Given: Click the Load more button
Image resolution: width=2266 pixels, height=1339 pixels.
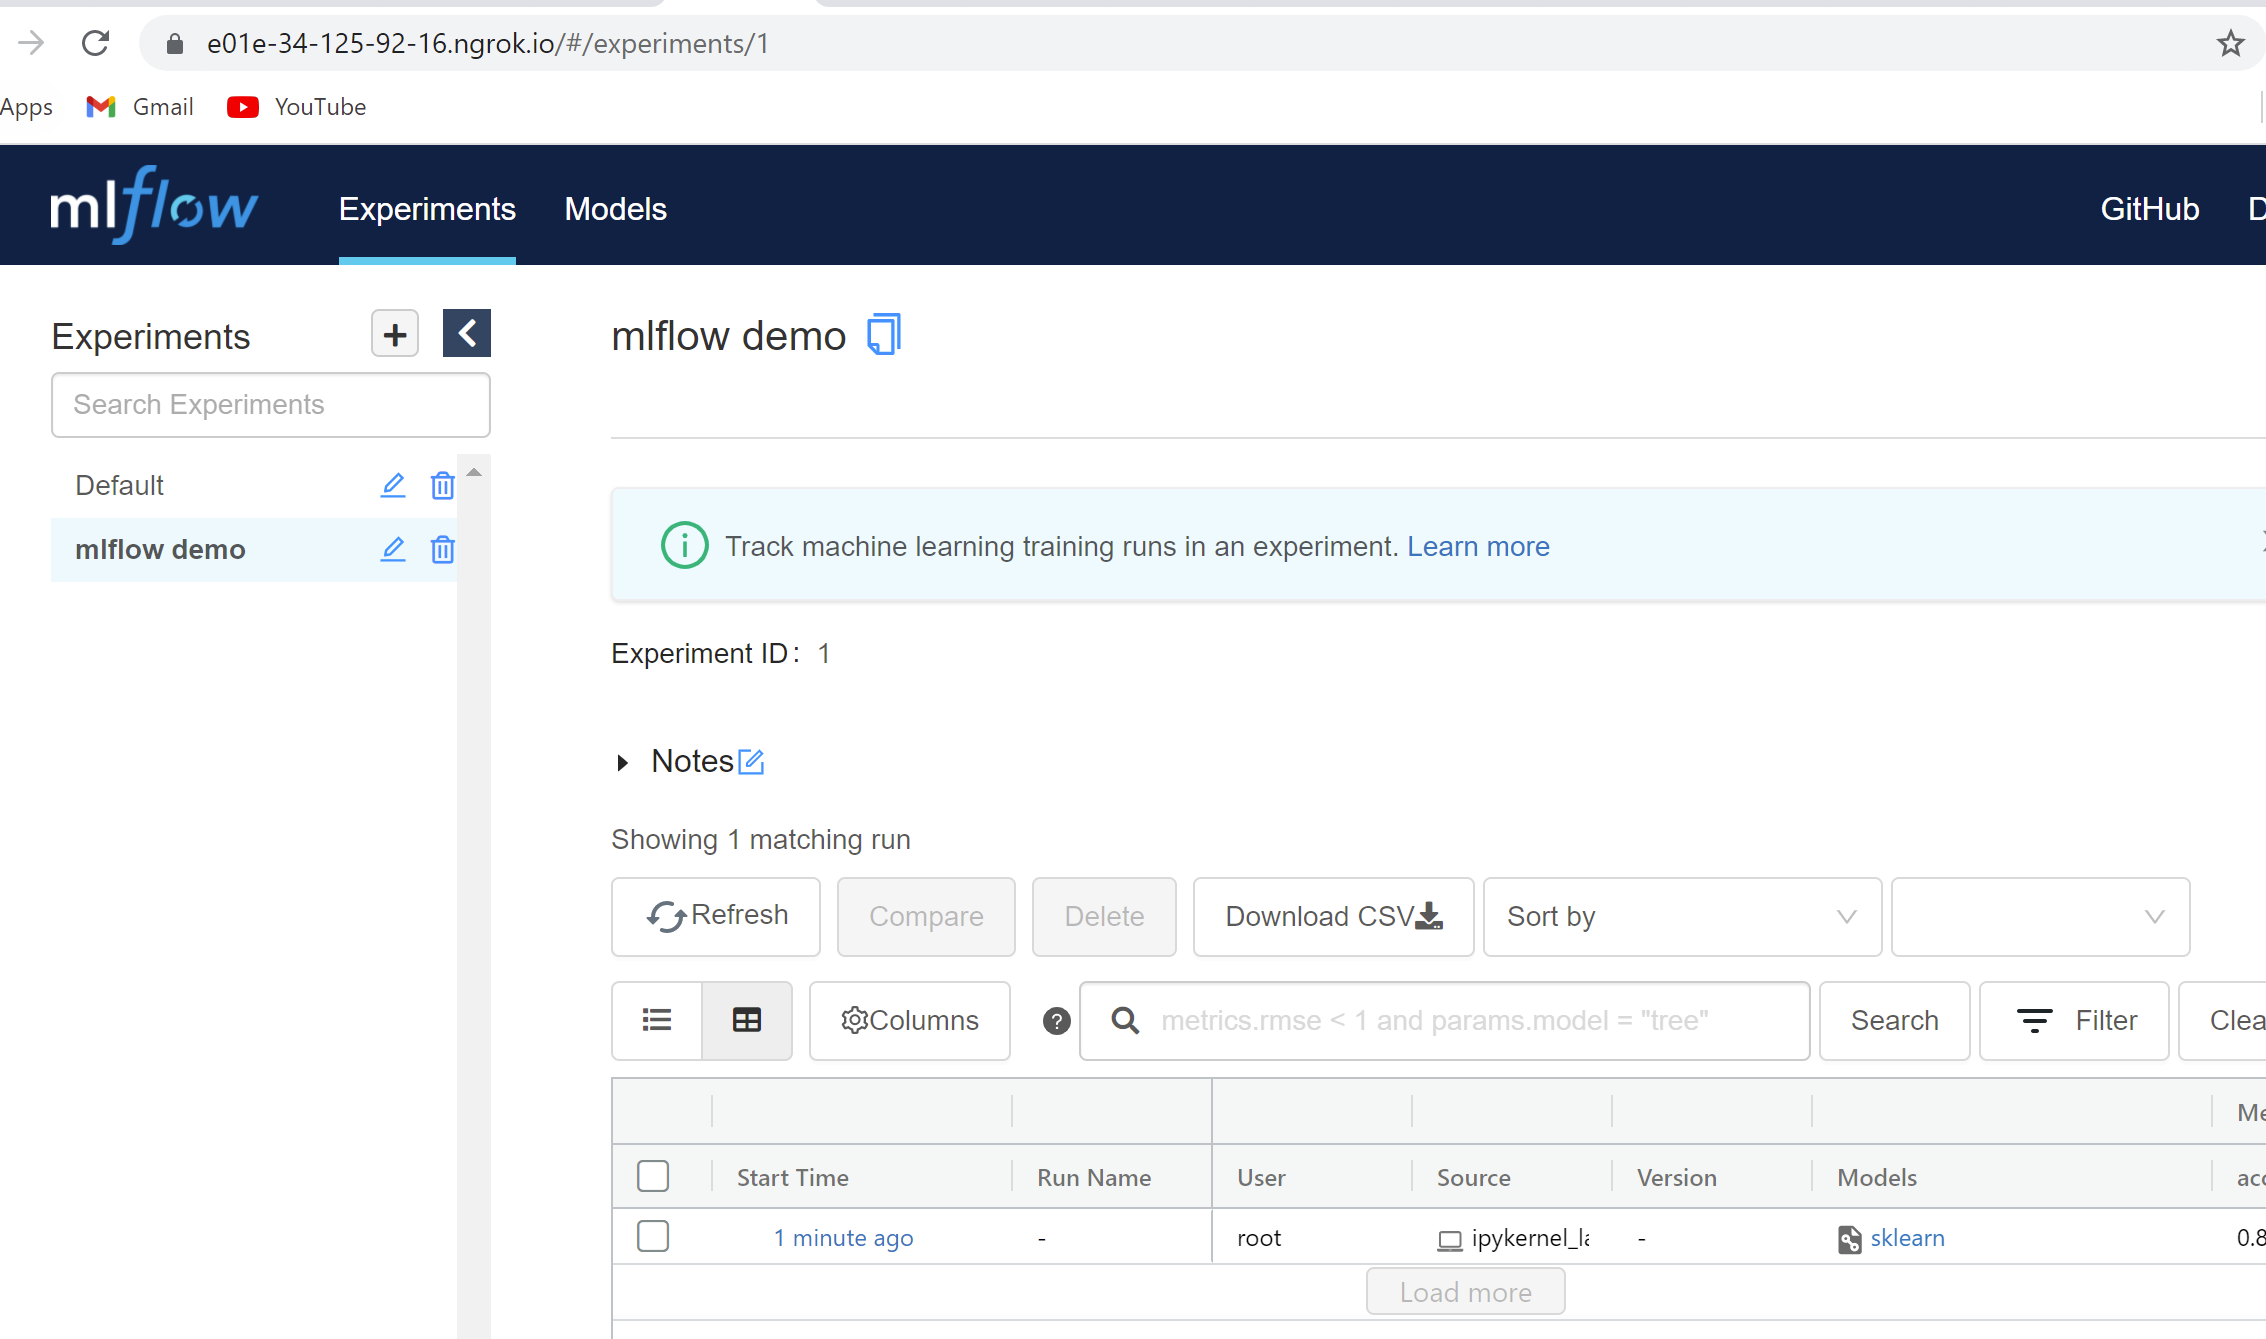Looking at the screenshot, I should 1465,1292.
